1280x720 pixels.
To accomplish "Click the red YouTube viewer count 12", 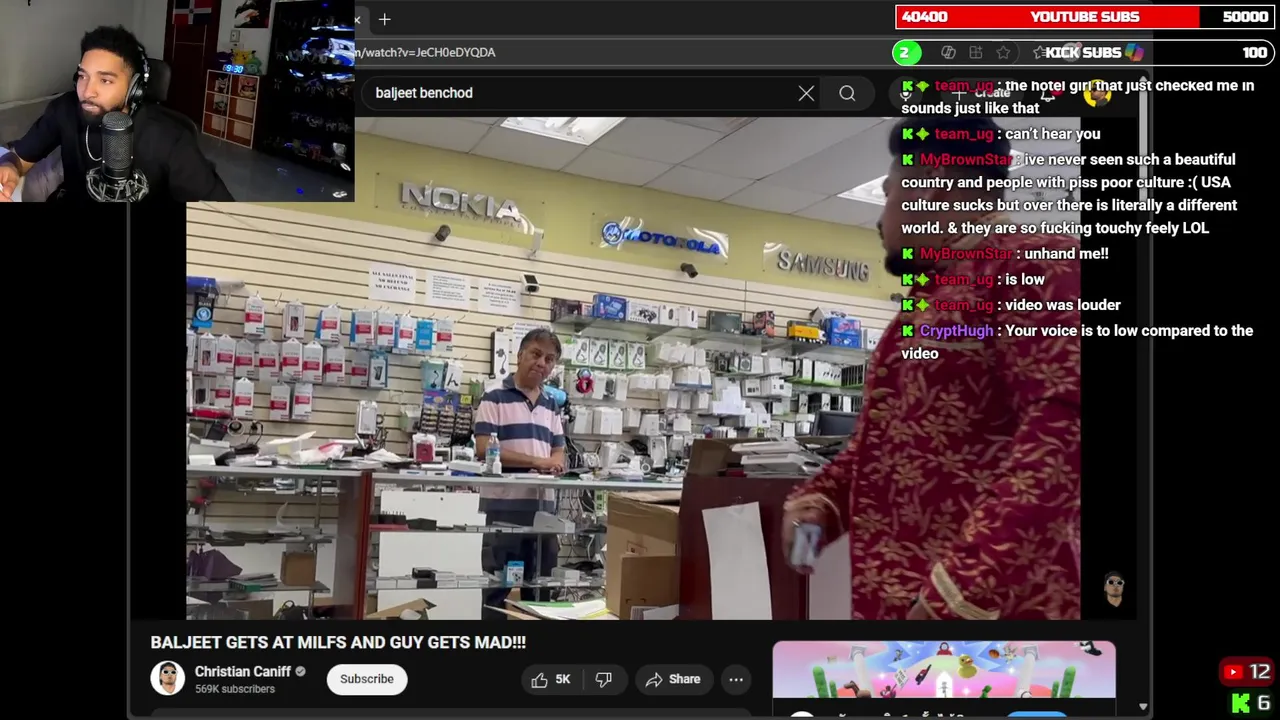I will coord(1247,672).
